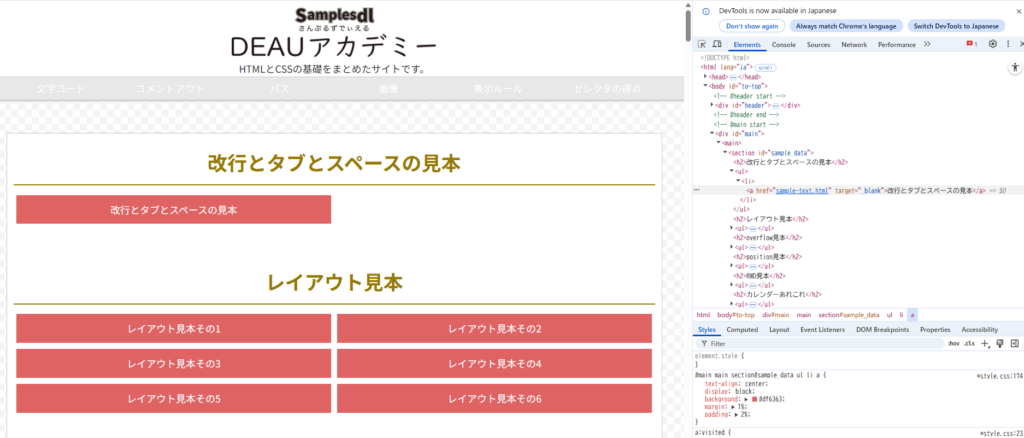This screenshot has height=438, width=1024.
Task: Toggle the .cls element classes panel
Action: pyautogui.click(x=969, y=343)
